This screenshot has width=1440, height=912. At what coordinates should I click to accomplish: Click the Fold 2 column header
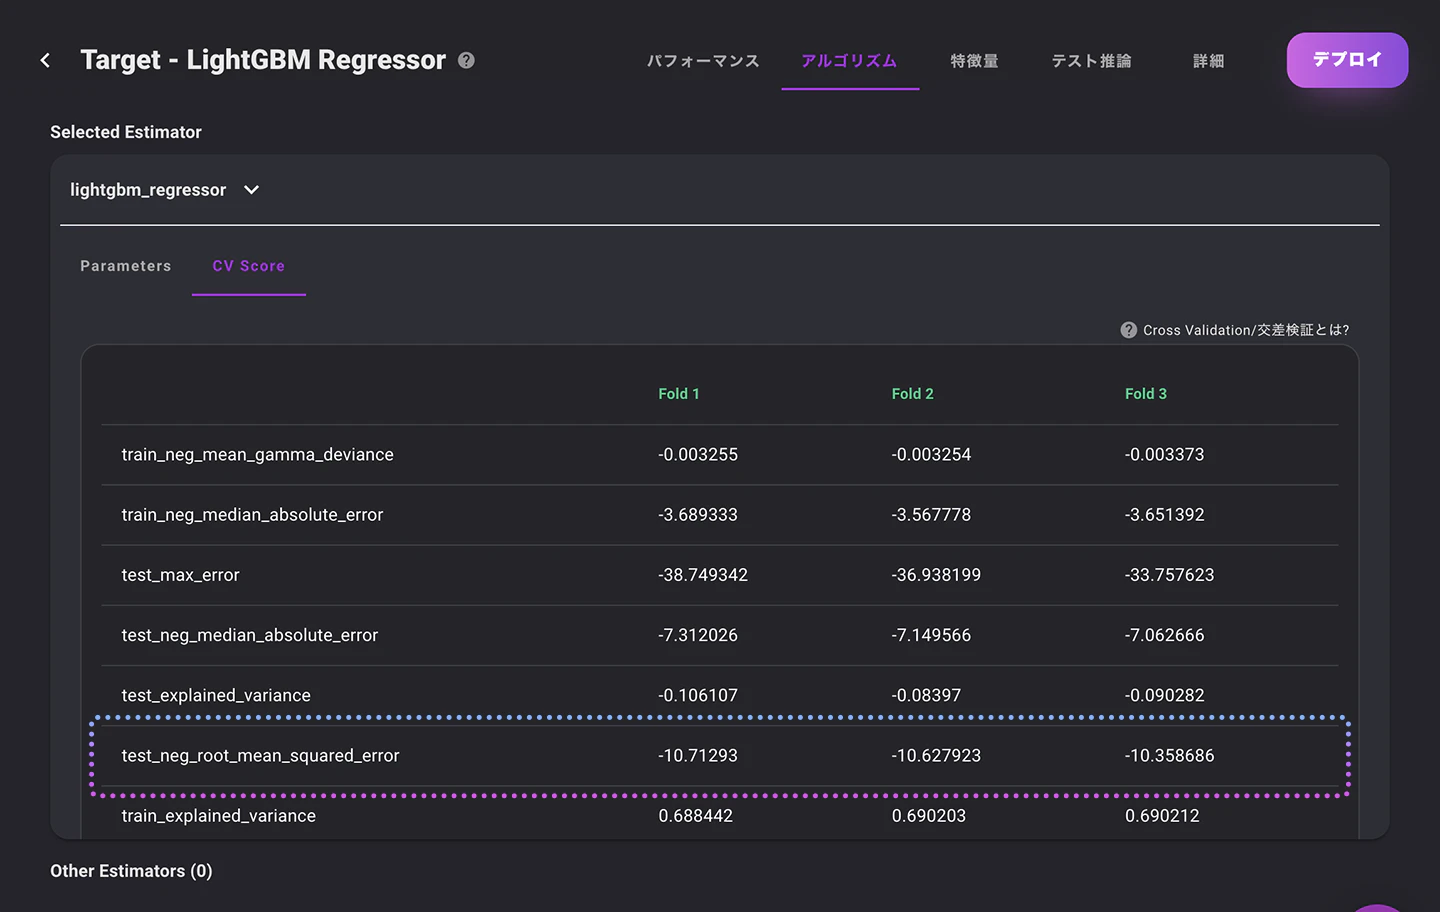pos(912,394)
